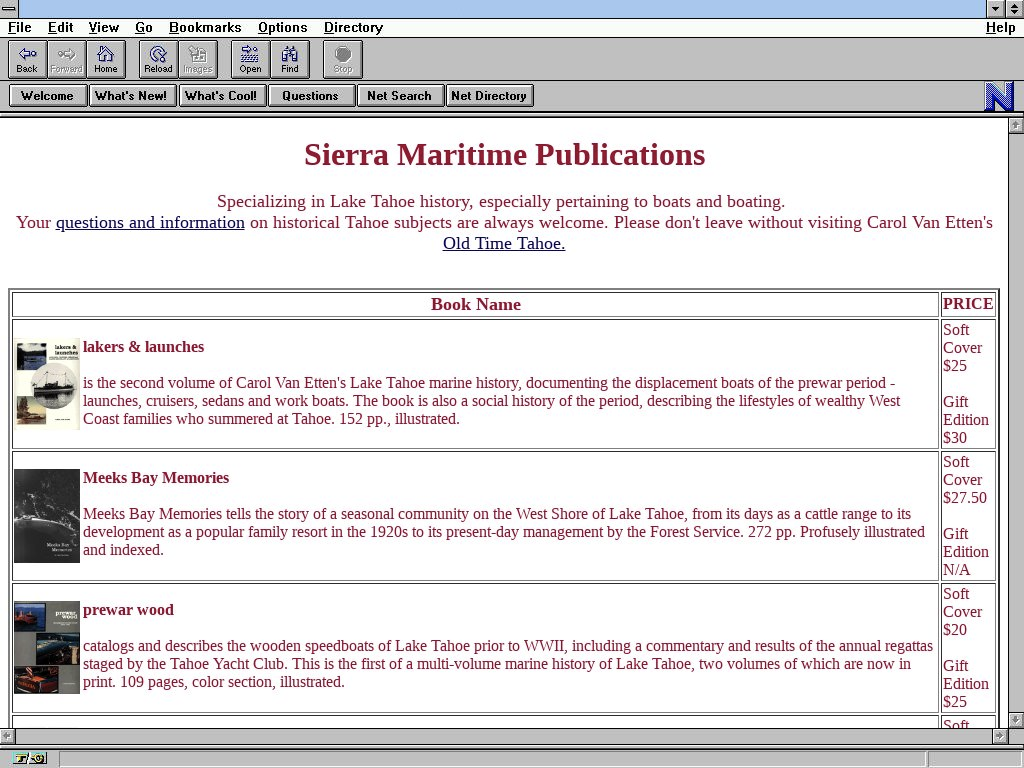Follow the questions and information link
The height and width of the screenshot is (768, 1024).
click(x=150, y=222)
